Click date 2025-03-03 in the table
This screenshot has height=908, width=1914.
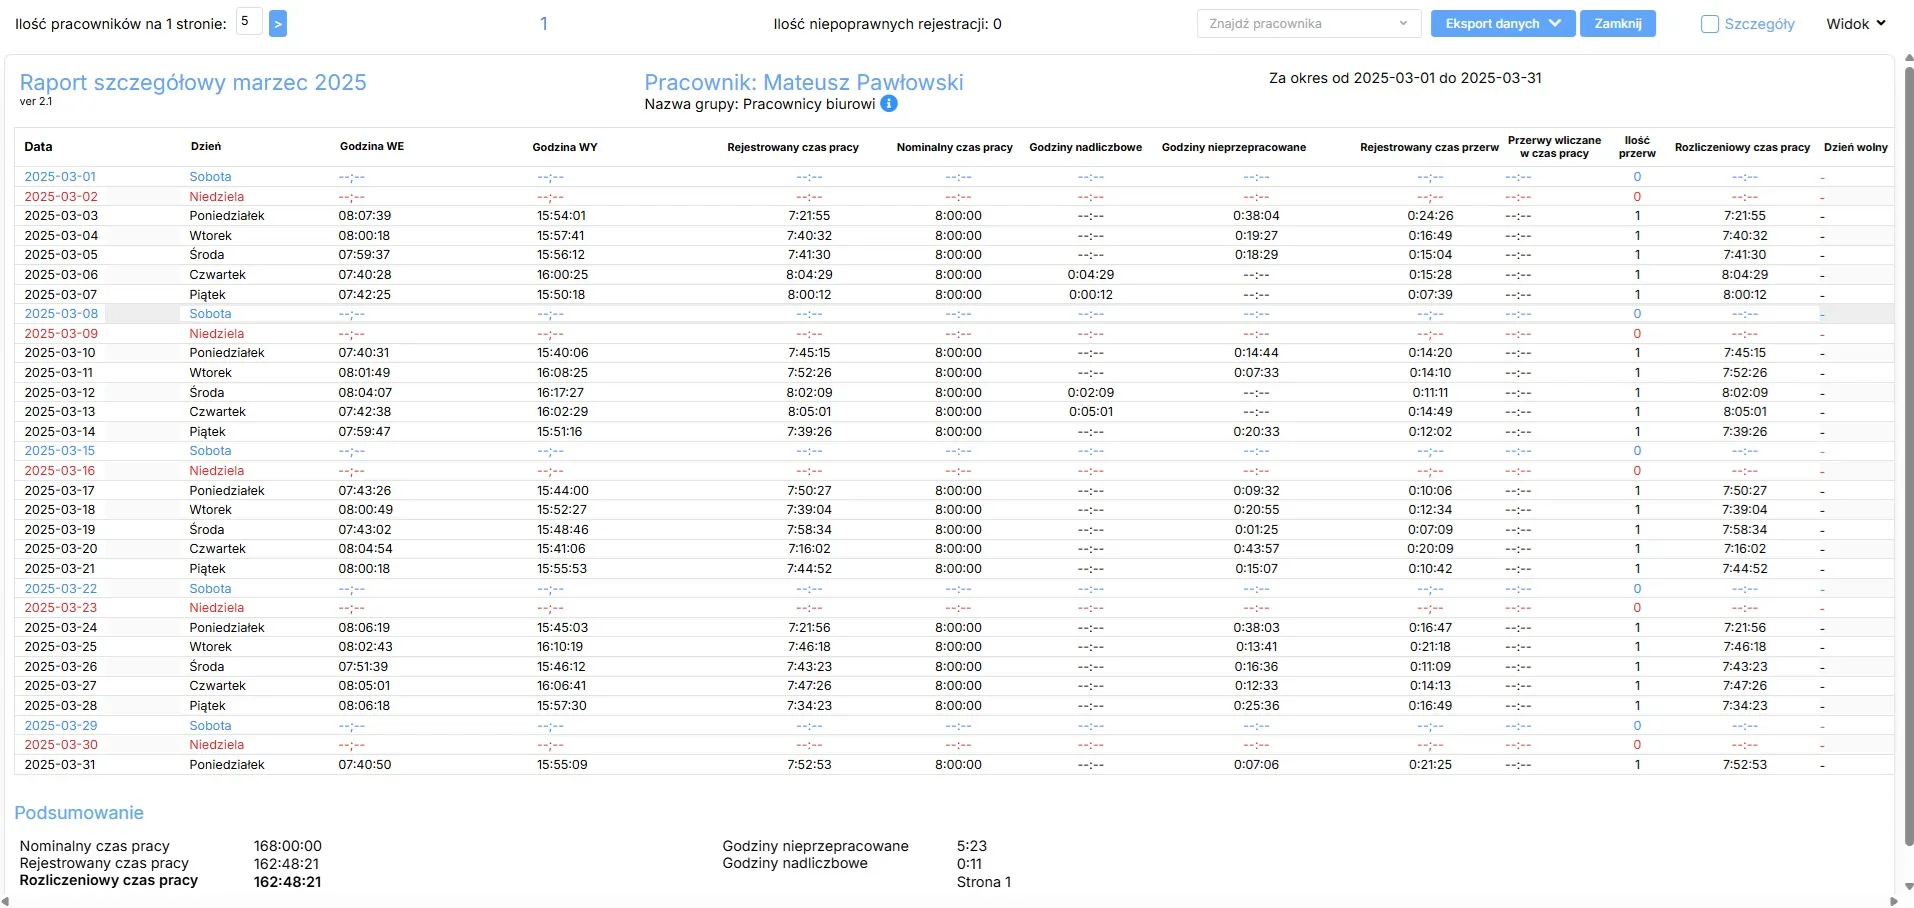61,216
